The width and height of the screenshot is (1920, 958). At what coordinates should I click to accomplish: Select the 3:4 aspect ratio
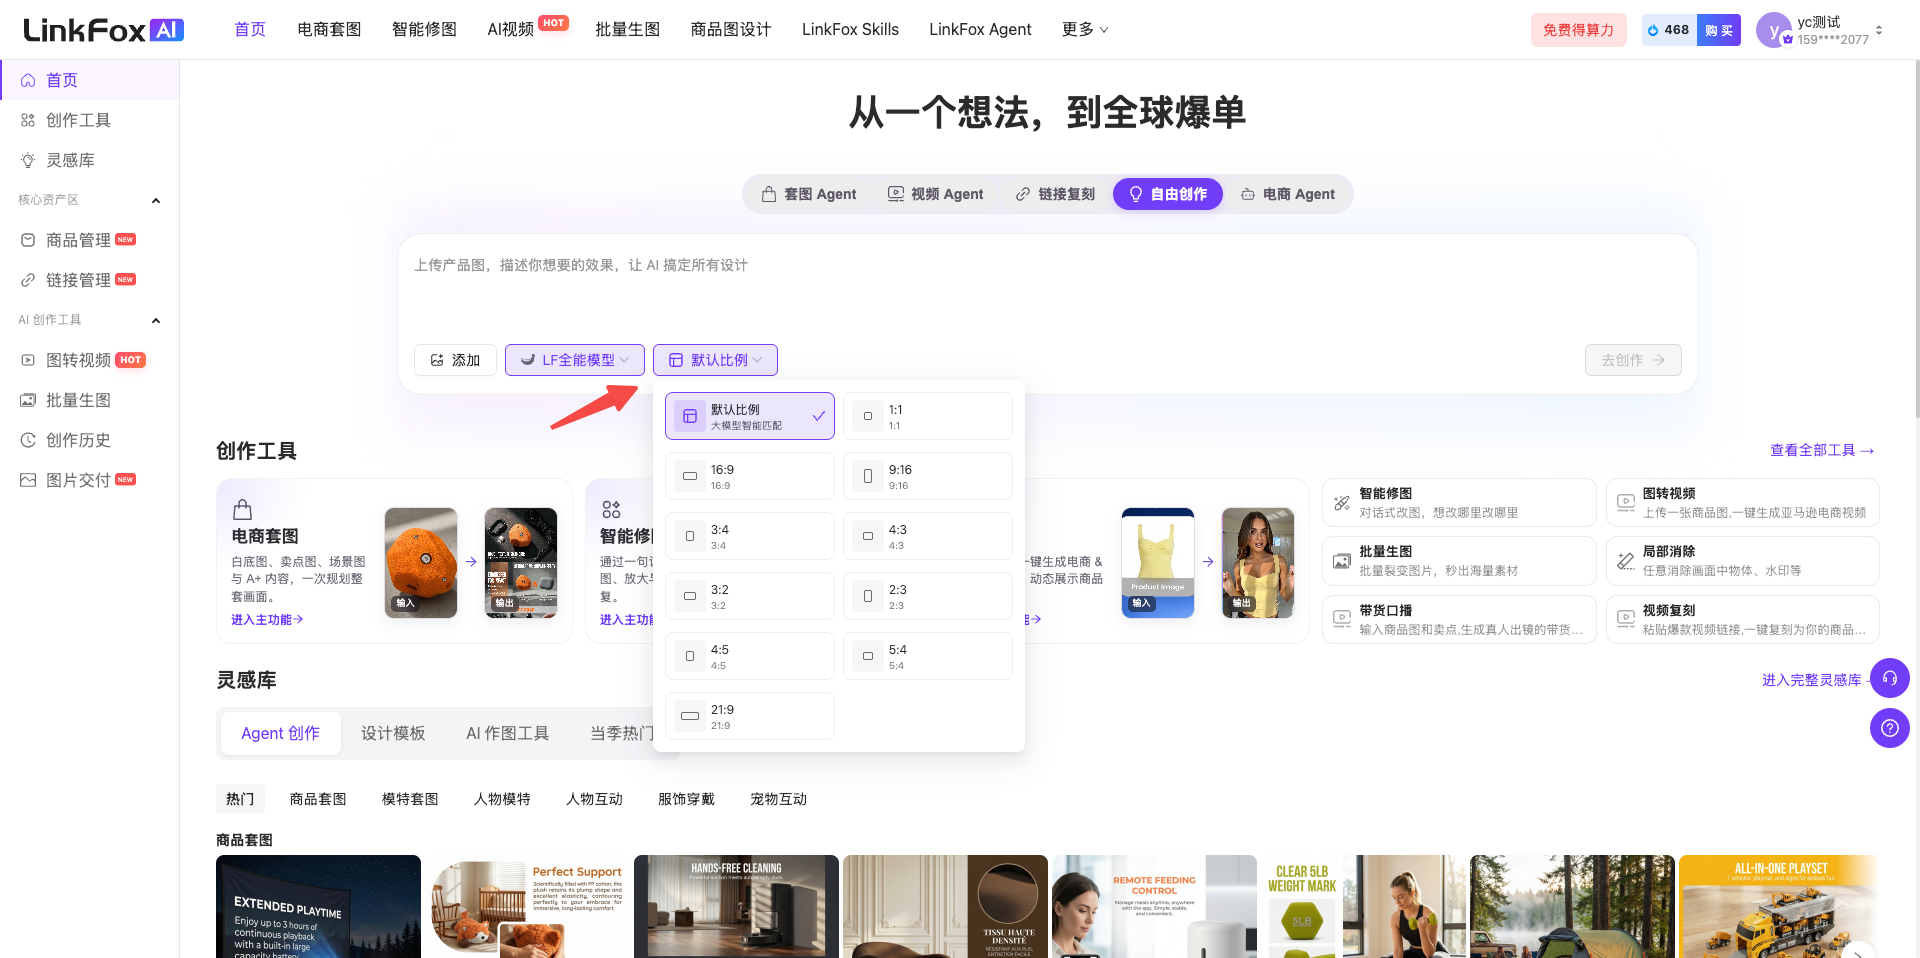(750, 536)
